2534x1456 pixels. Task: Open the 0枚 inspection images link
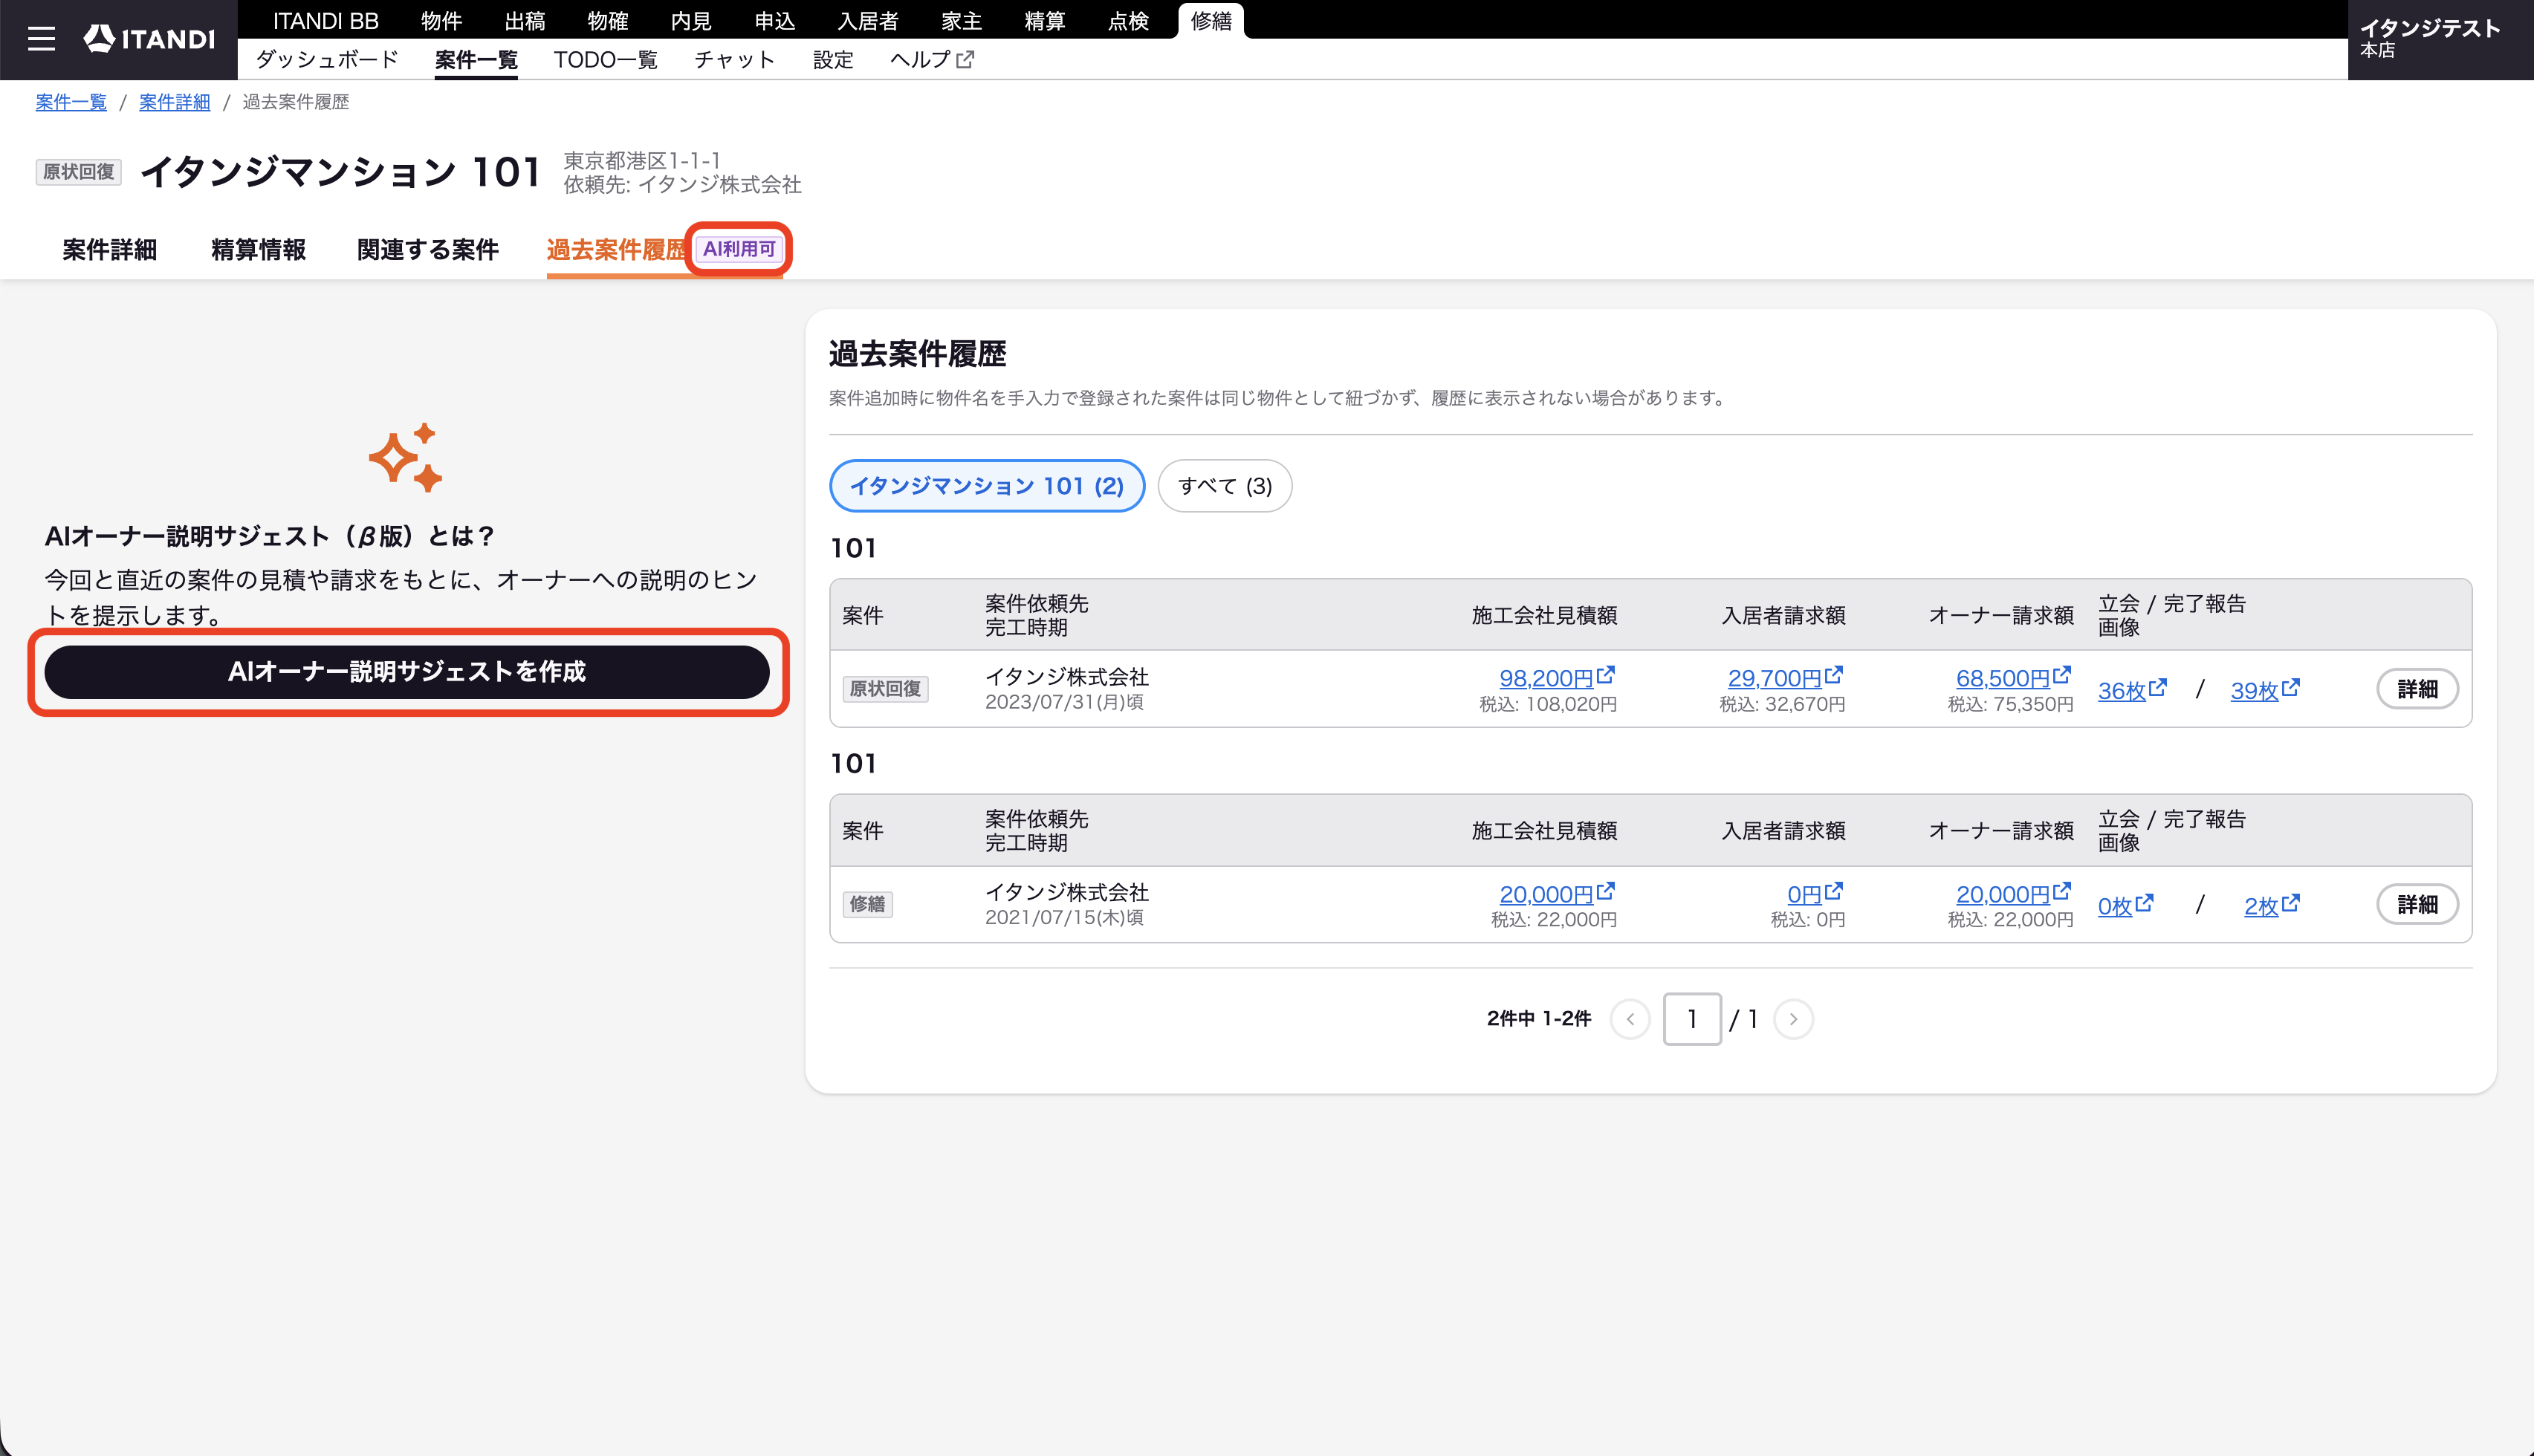(x=2125, y=905)
